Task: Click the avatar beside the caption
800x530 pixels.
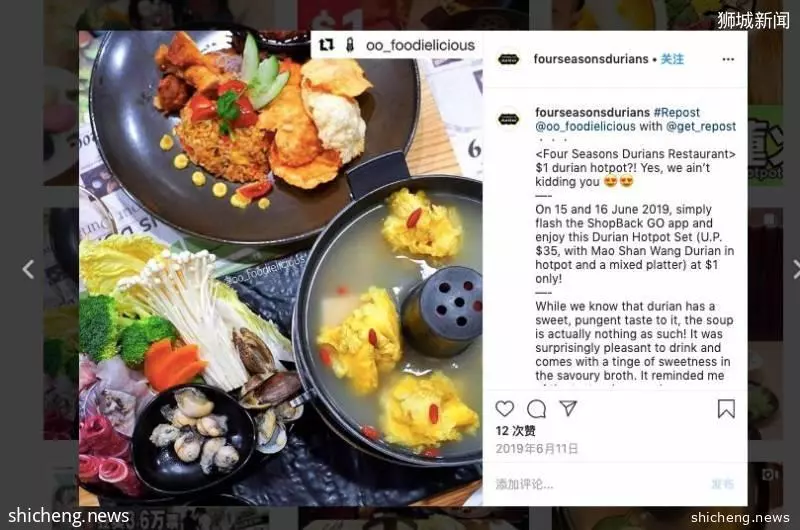Action: pyautogui.click(x=508, y=119)
